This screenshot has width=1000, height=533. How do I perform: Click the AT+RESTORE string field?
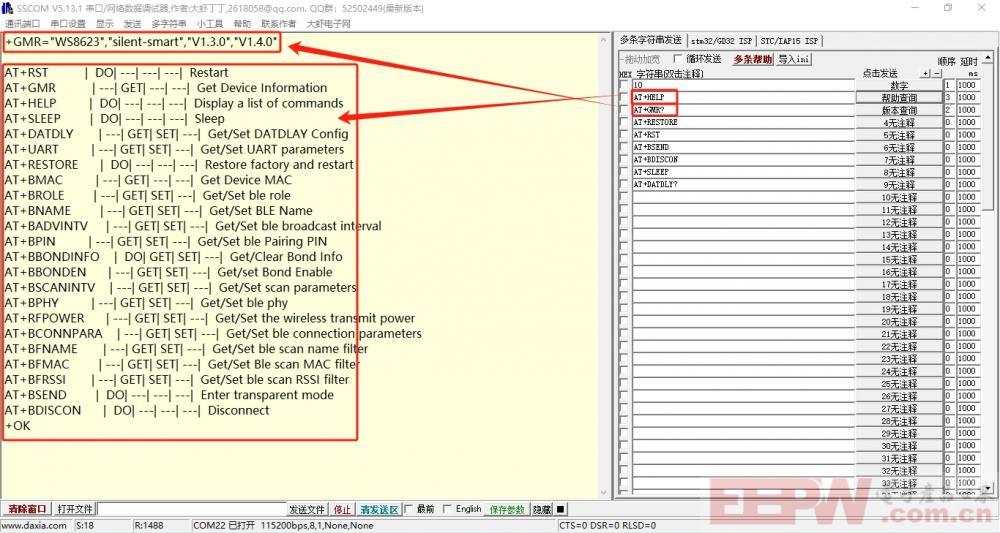pyautogui.click(x=743, y=122)
